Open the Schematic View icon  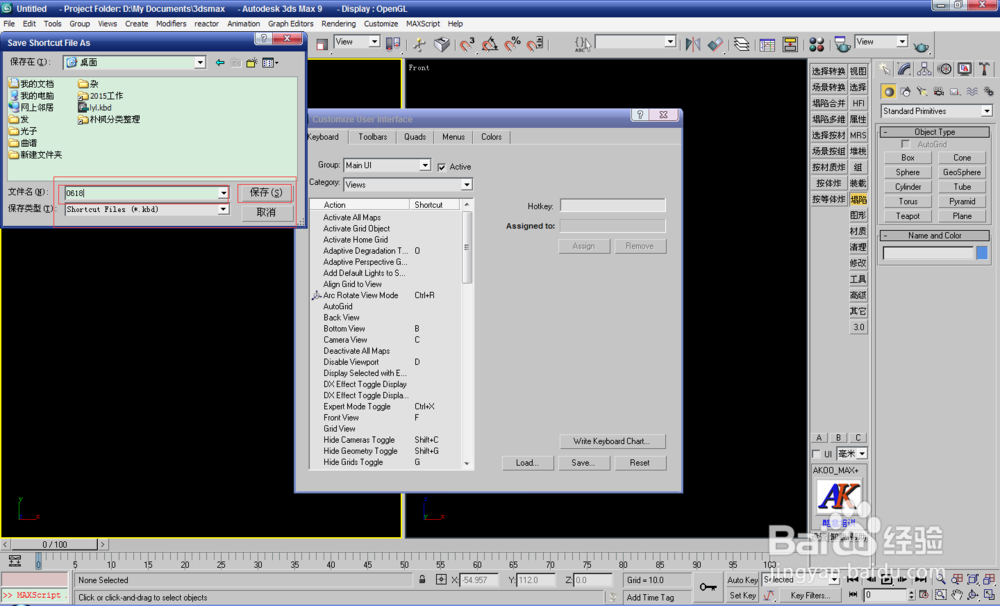790,44
